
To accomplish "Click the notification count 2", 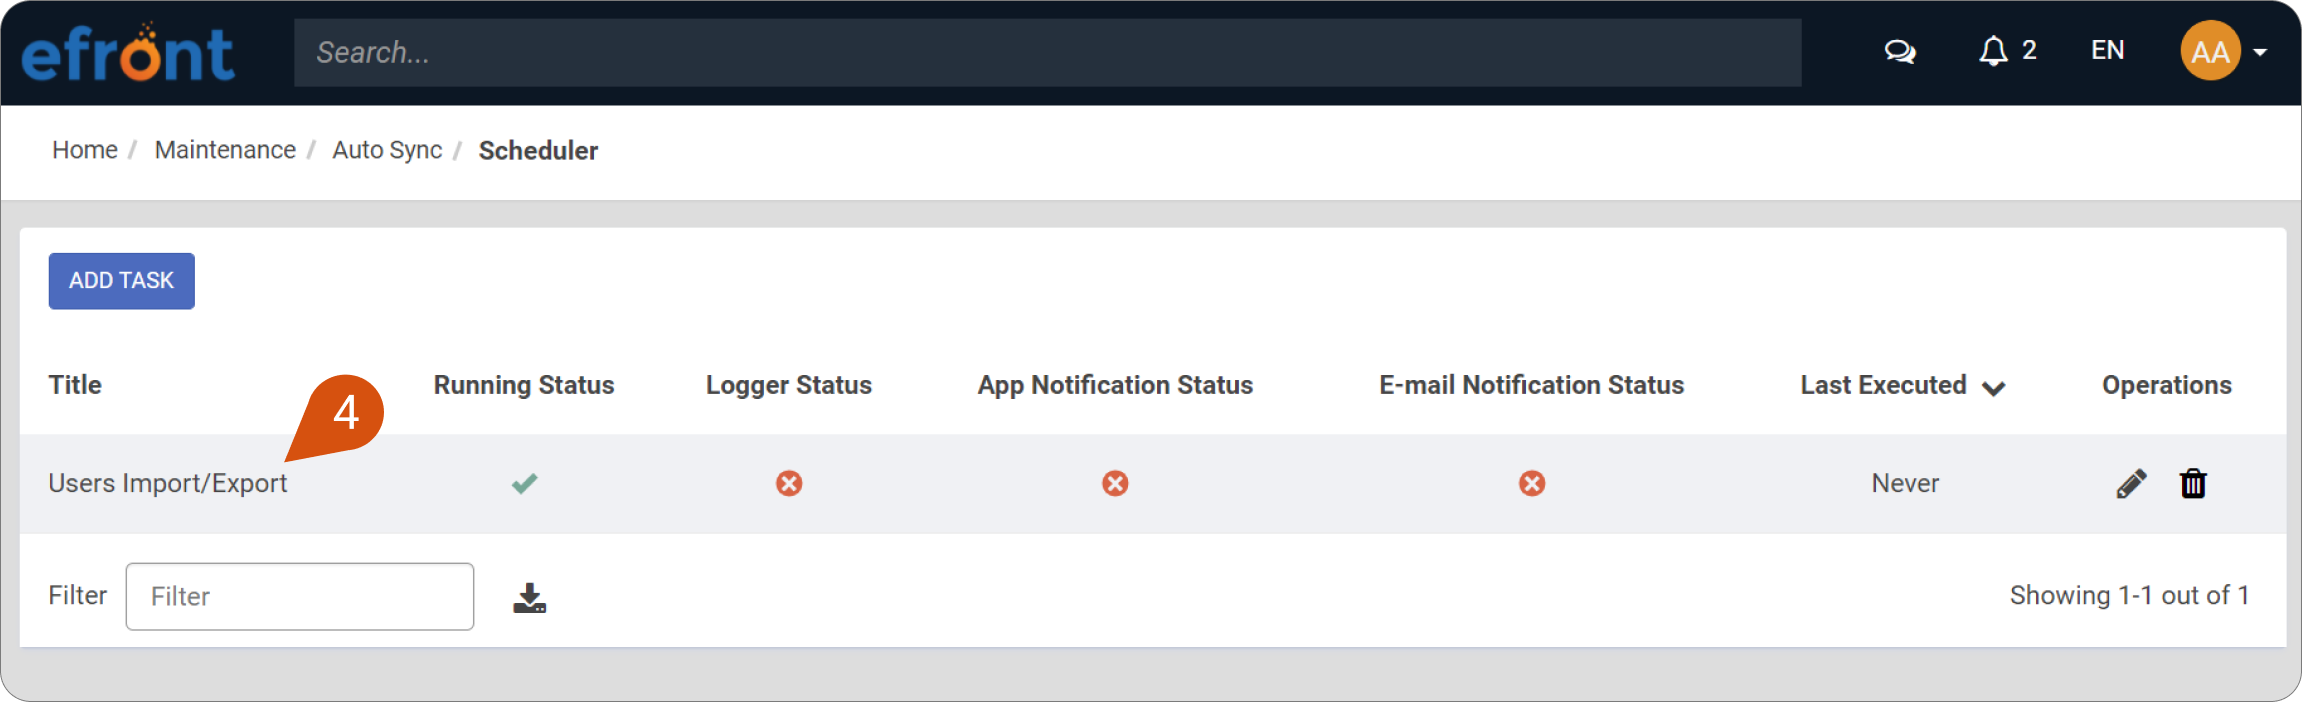I will [x=2029, y=50].
